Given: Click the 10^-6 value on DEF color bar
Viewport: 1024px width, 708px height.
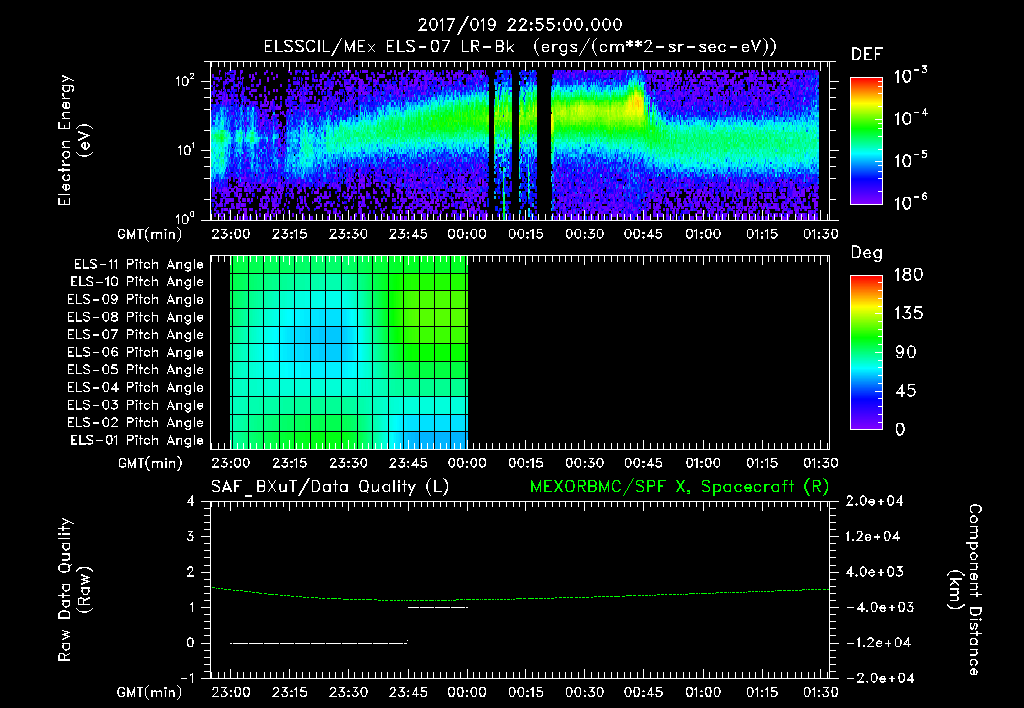Looking at the screenshot, I should tap(910, 202).
